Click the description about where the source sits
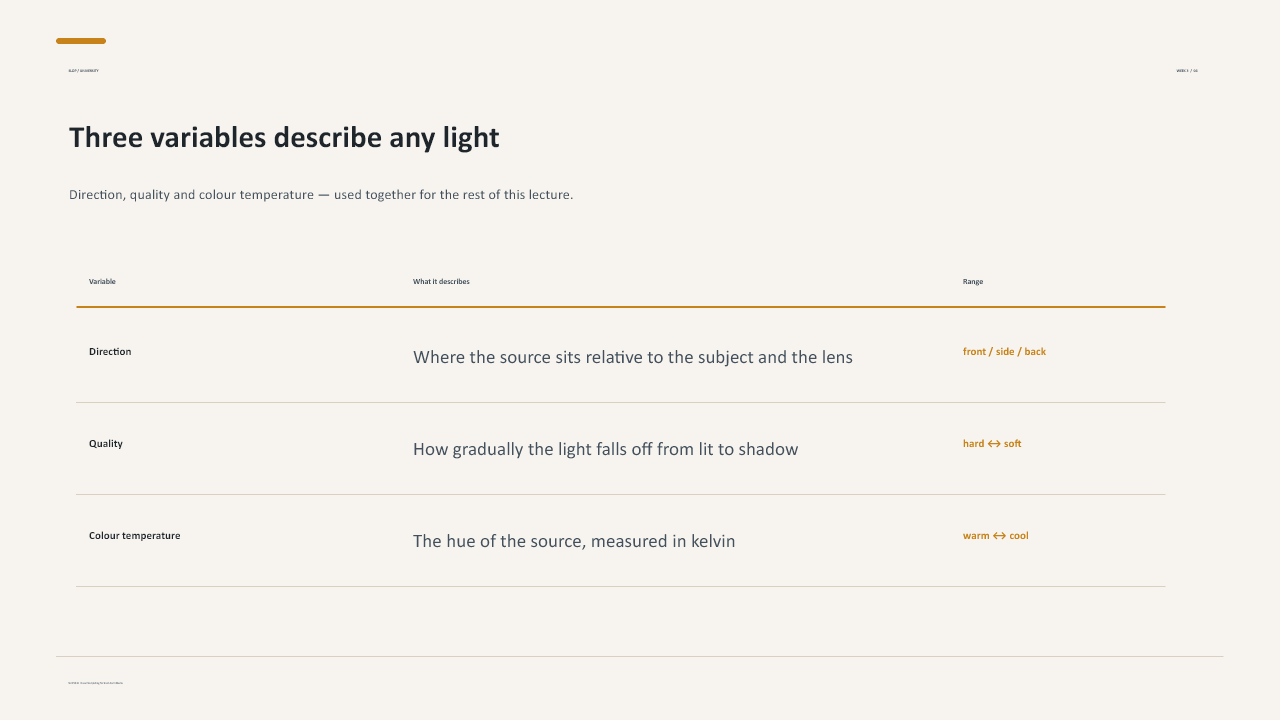 633,357
